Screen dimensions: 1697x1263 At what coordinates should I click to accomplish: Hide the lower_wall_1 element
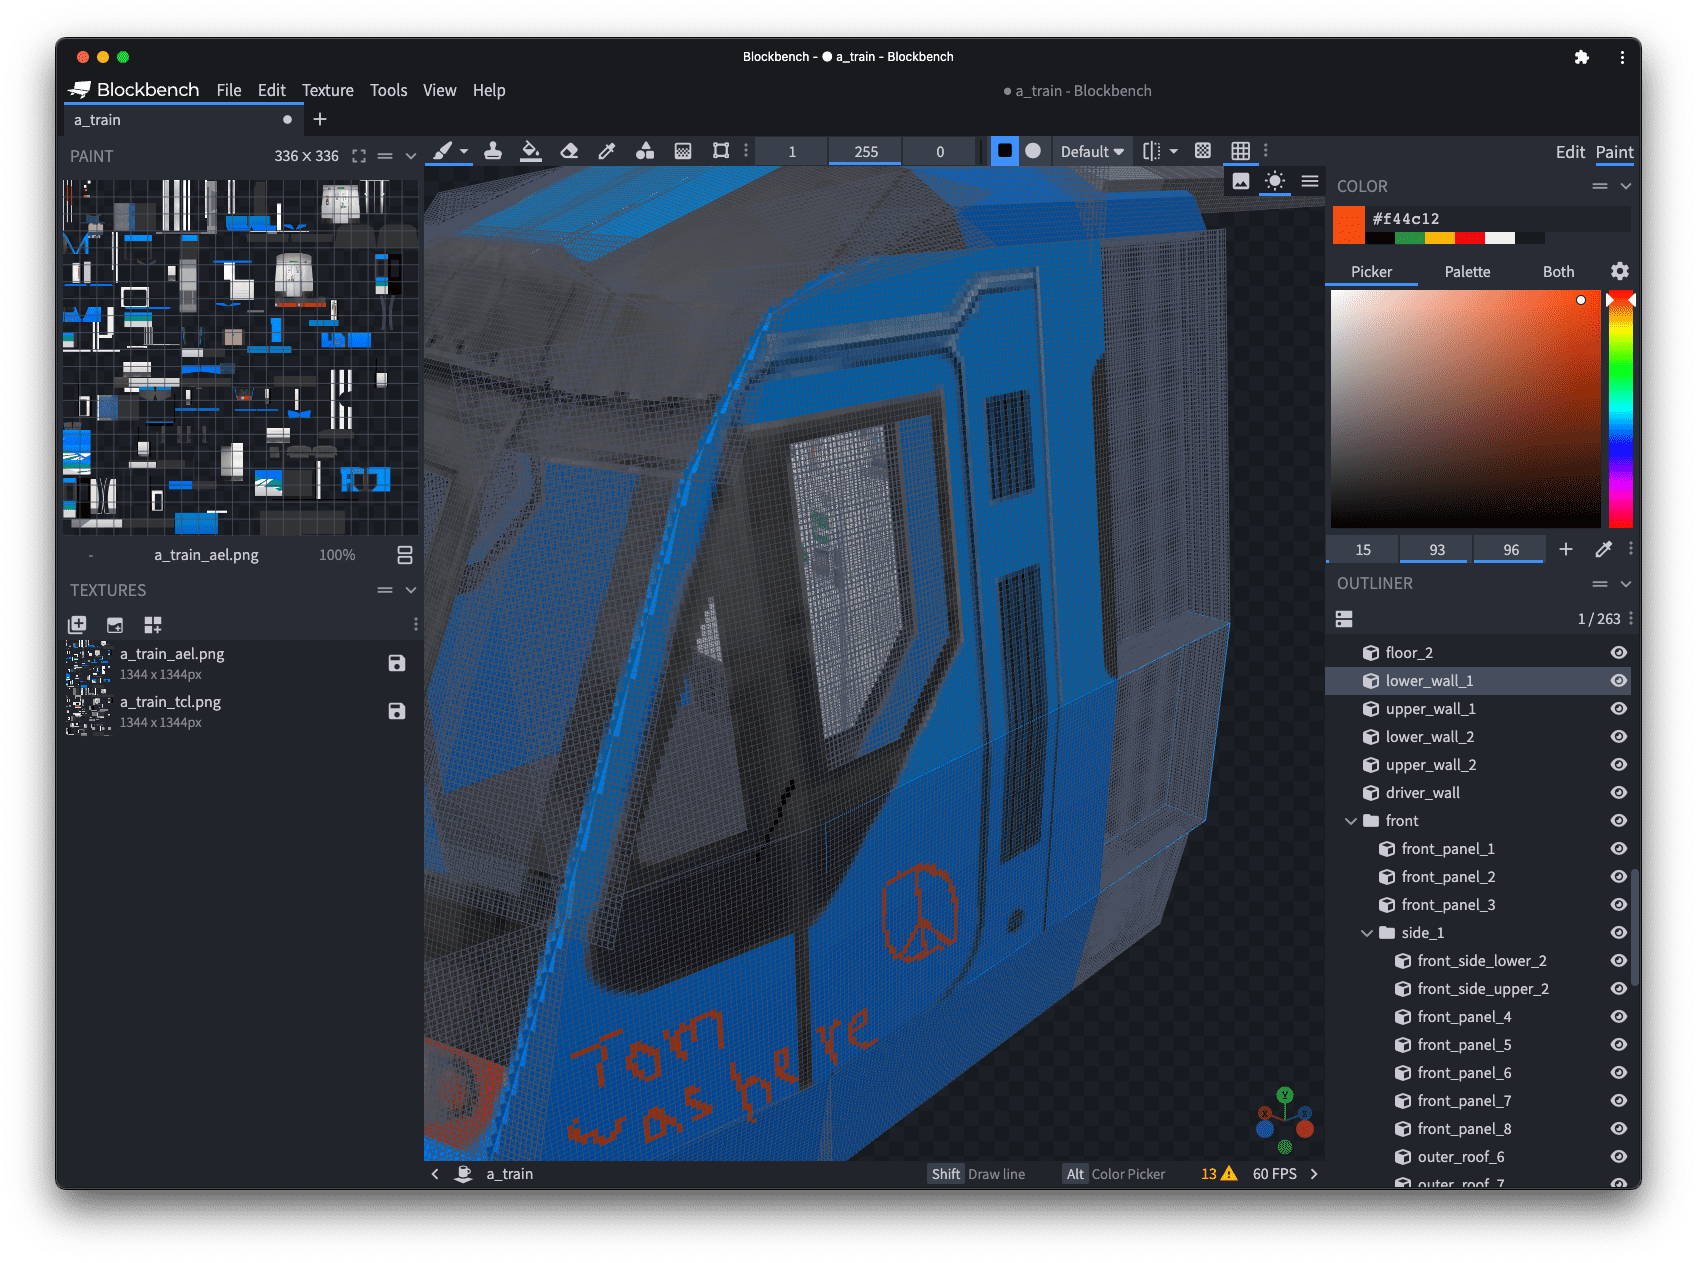click(x=1618, y=681)
